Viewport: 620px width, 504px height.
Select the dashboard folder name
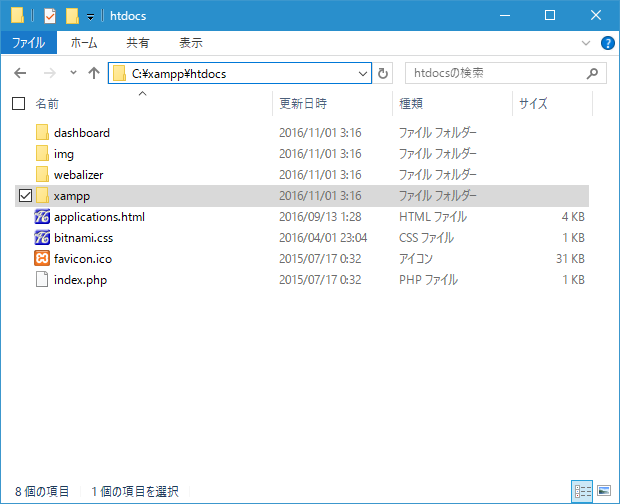click(82, 133)
